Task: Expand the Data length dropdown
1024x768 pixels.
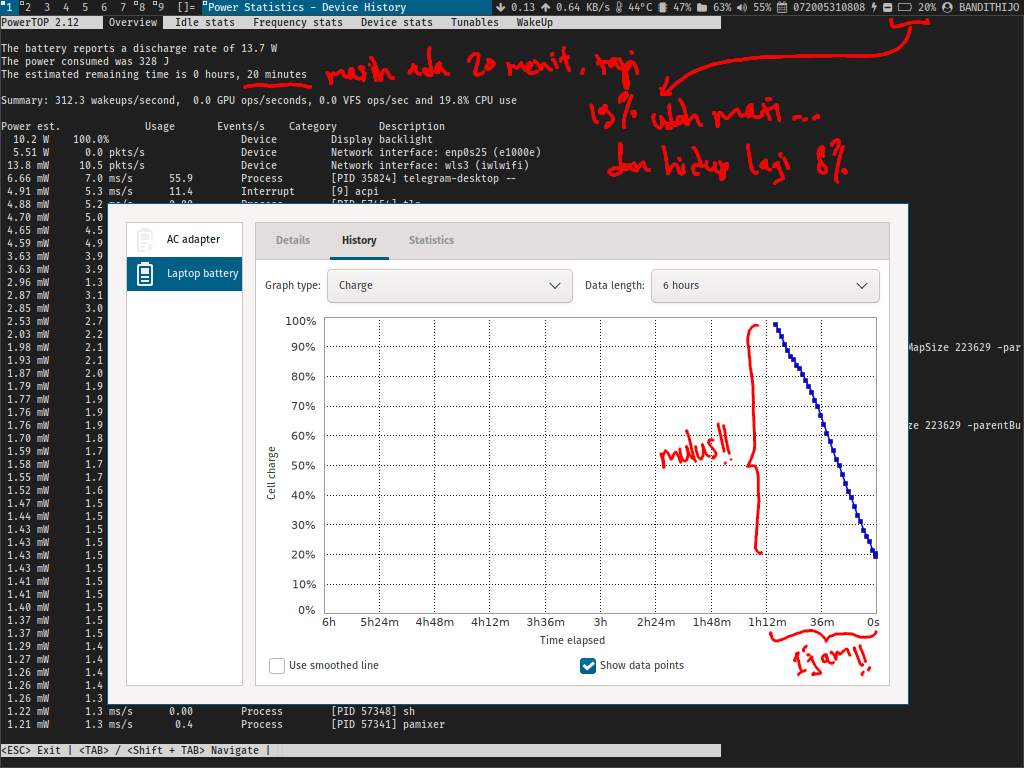Action: [x=765, y=285]
